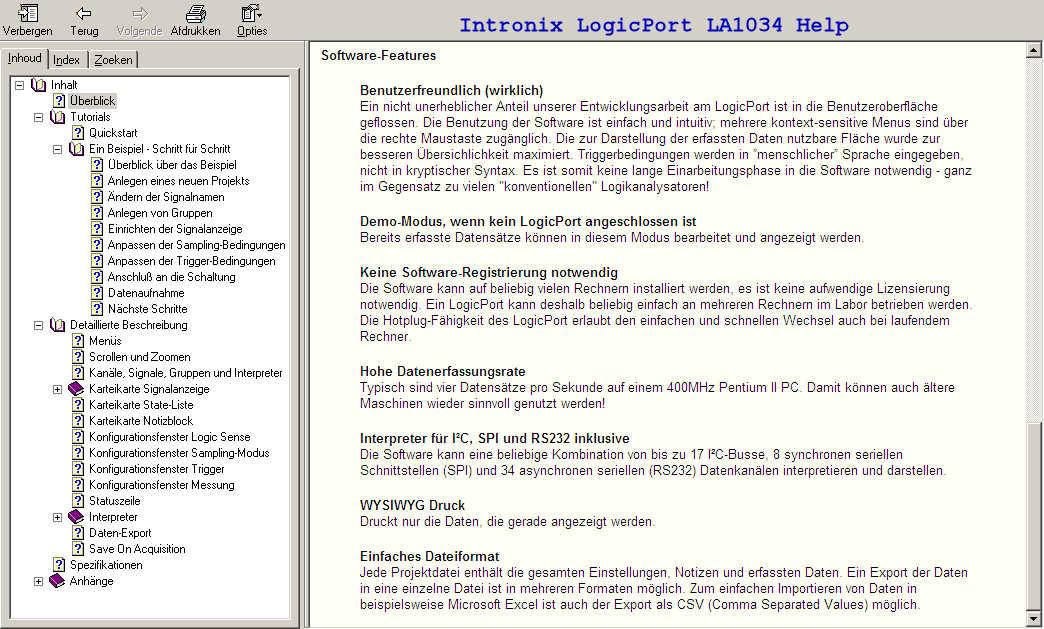Switch to the Index tab
This screenshot has width=1044, height=629.
coord(67,60)
